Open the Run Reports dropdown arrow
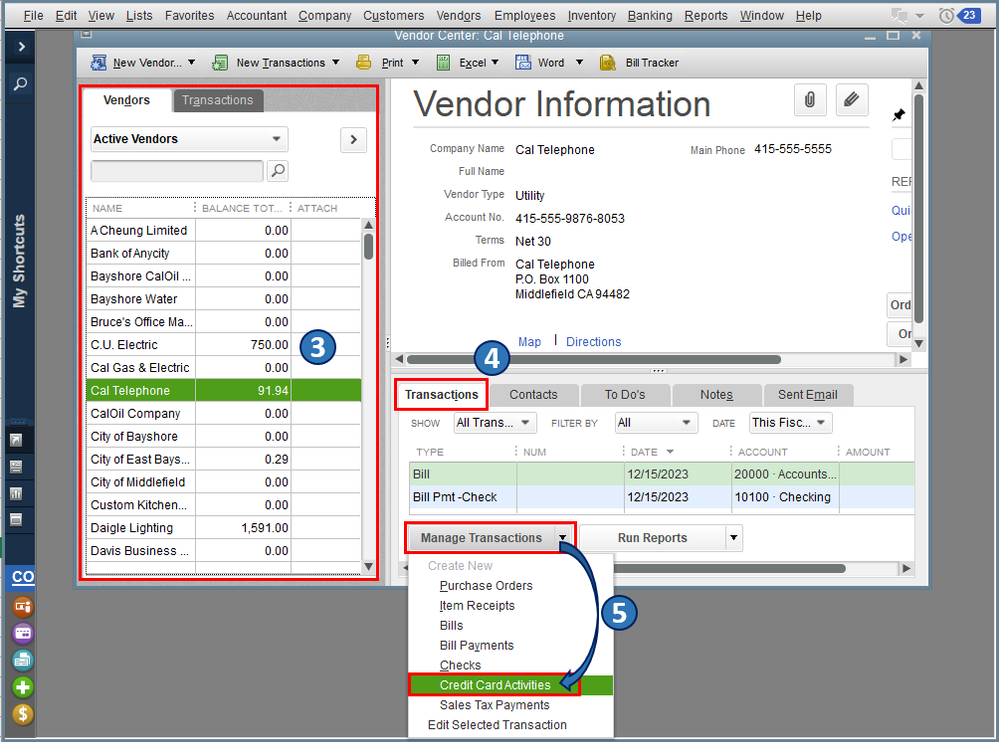Screen dimensions: 999x742 point(733,538)
